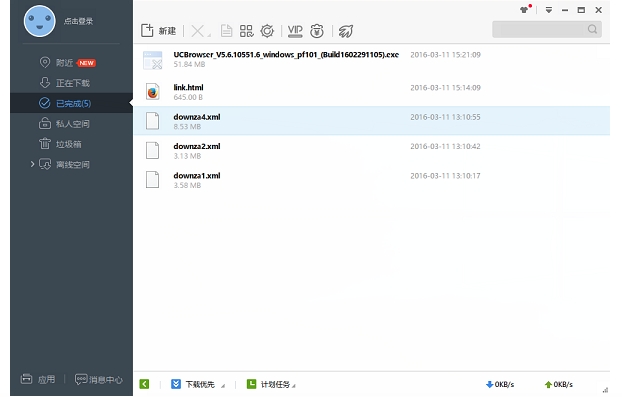Click the rocket speed-up icon

[x=346, y=31]
